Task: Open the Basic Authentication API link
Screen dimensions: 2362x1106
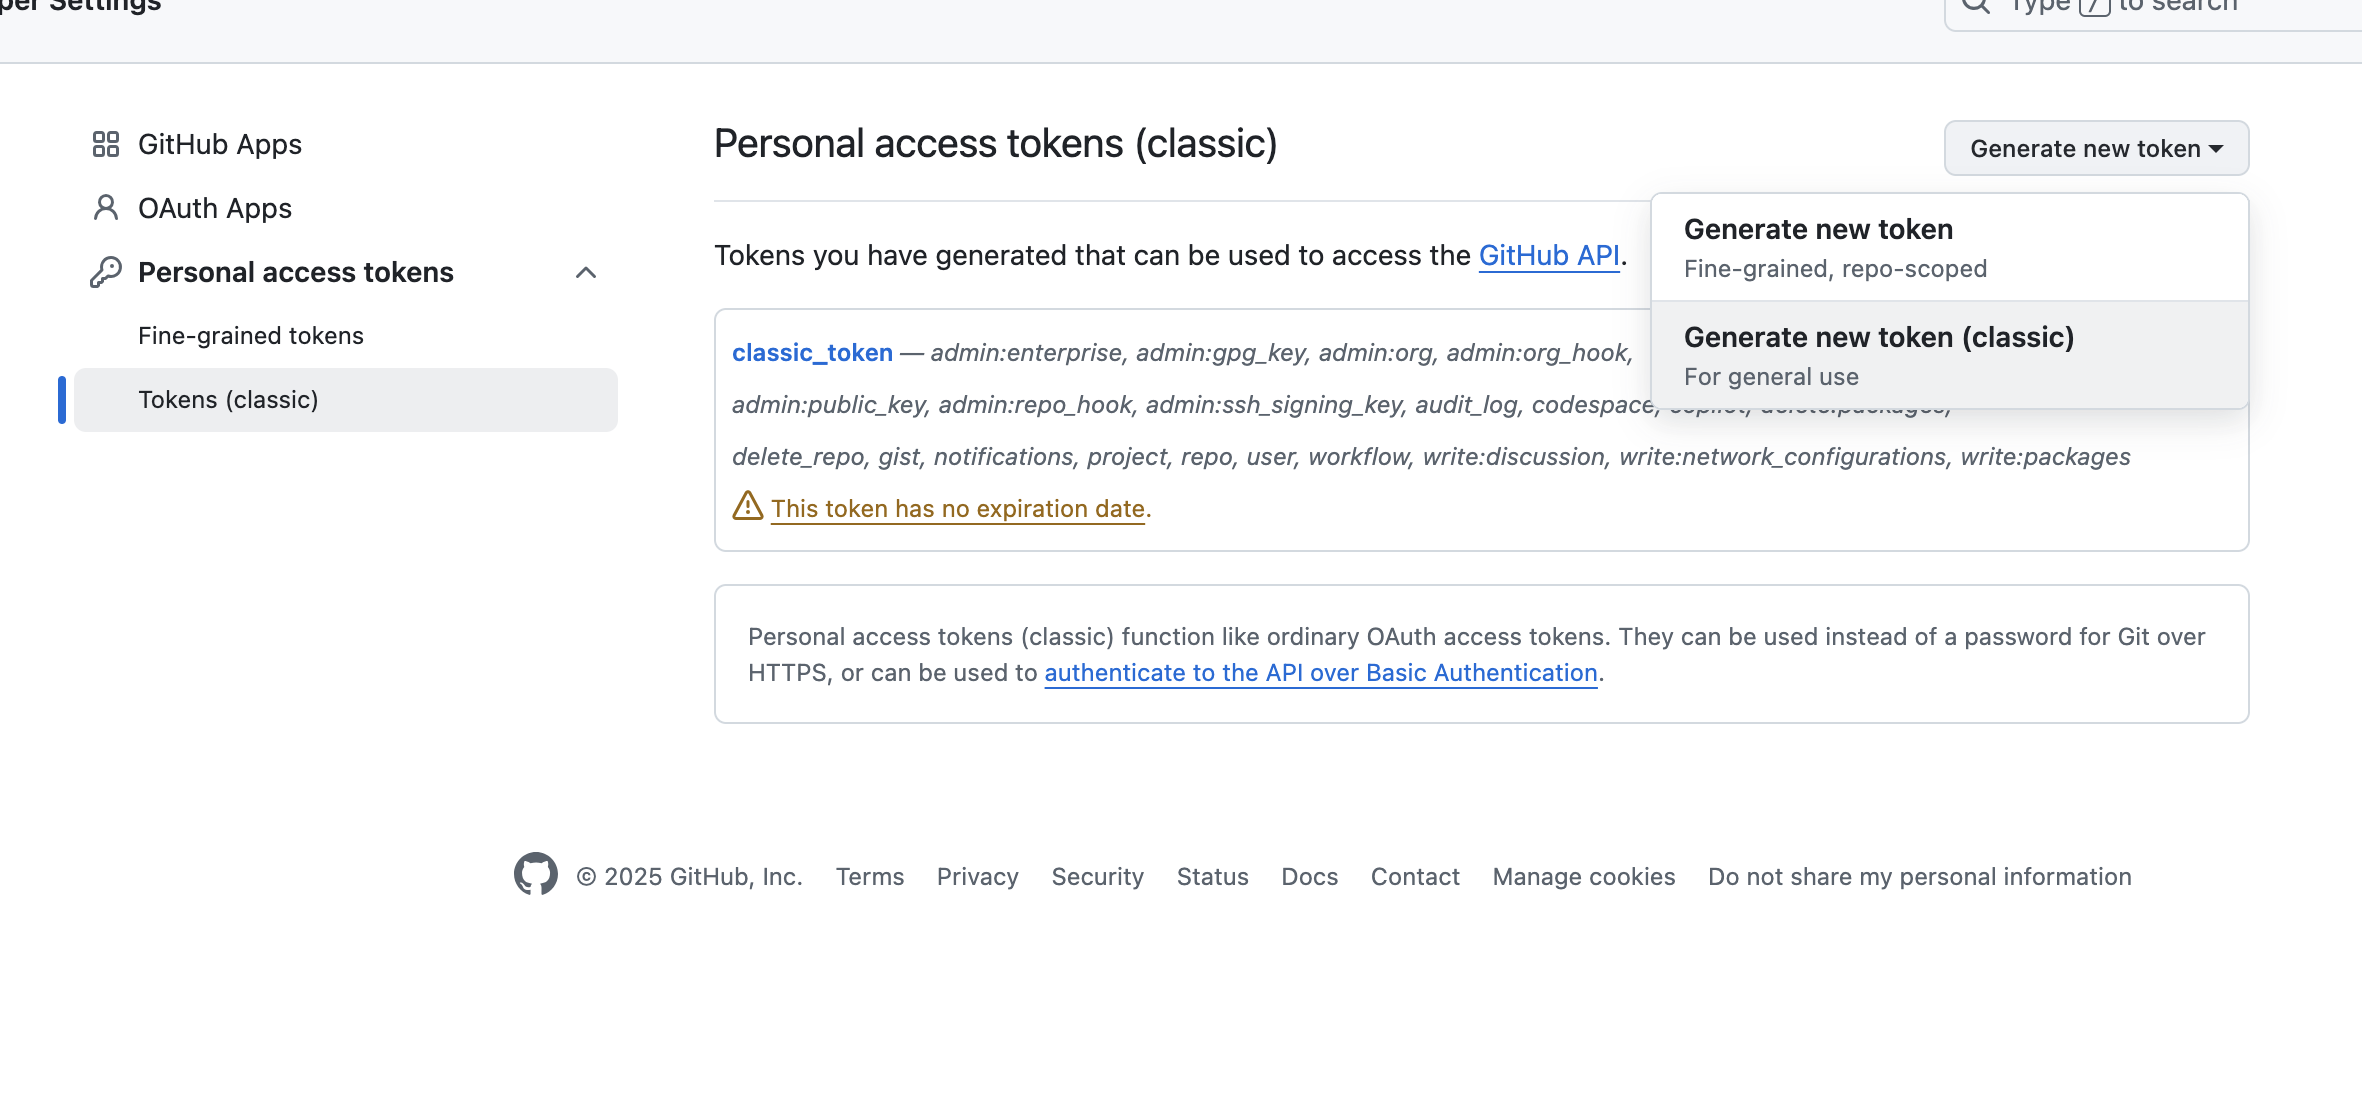Action: 1321,673
